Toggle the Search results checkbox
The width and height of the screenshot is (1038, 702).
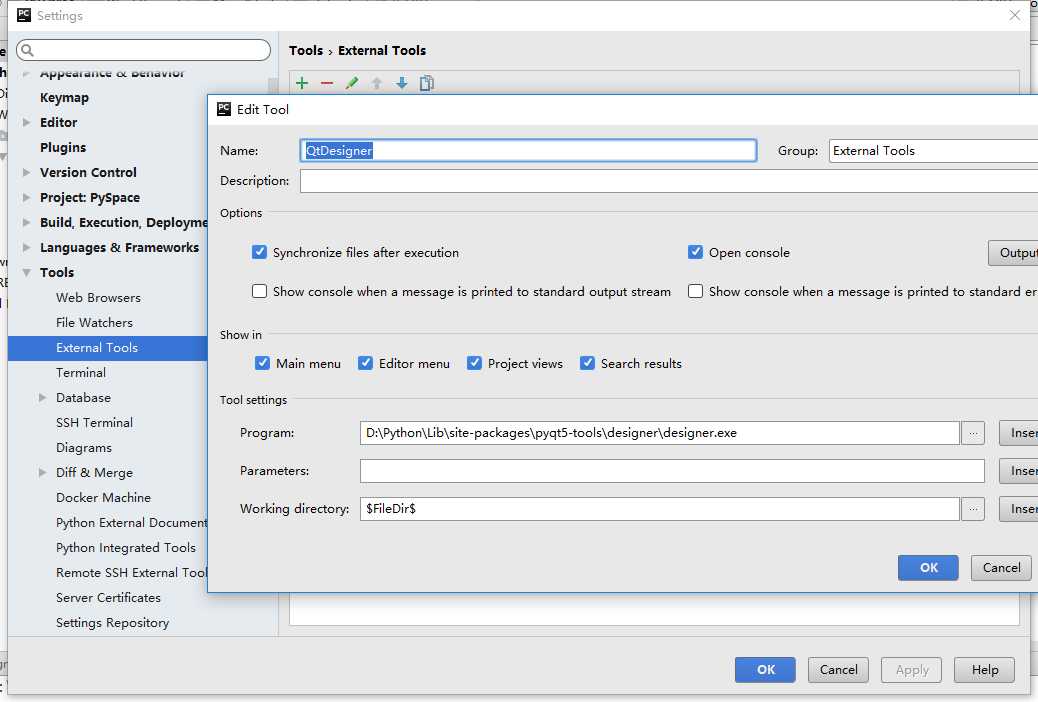587,363
